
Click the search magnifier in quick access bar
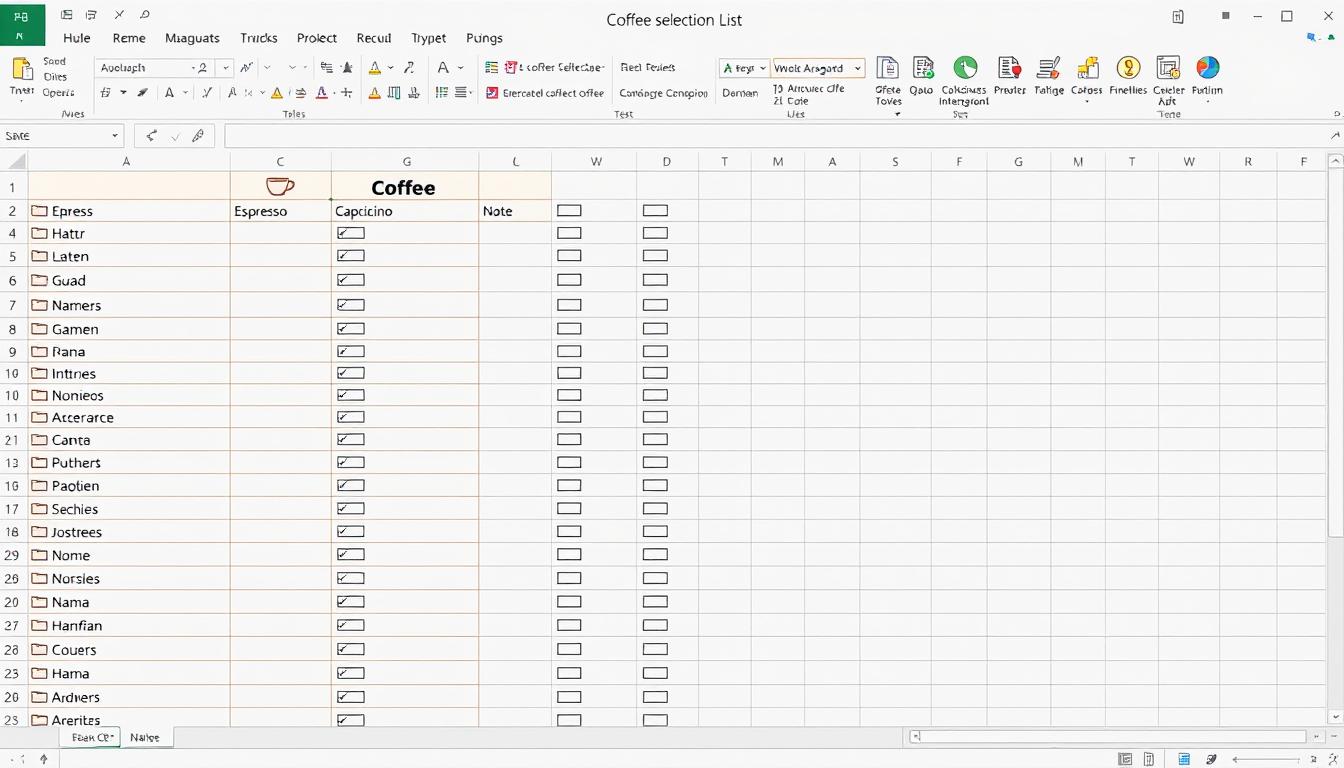pos(145,15)
